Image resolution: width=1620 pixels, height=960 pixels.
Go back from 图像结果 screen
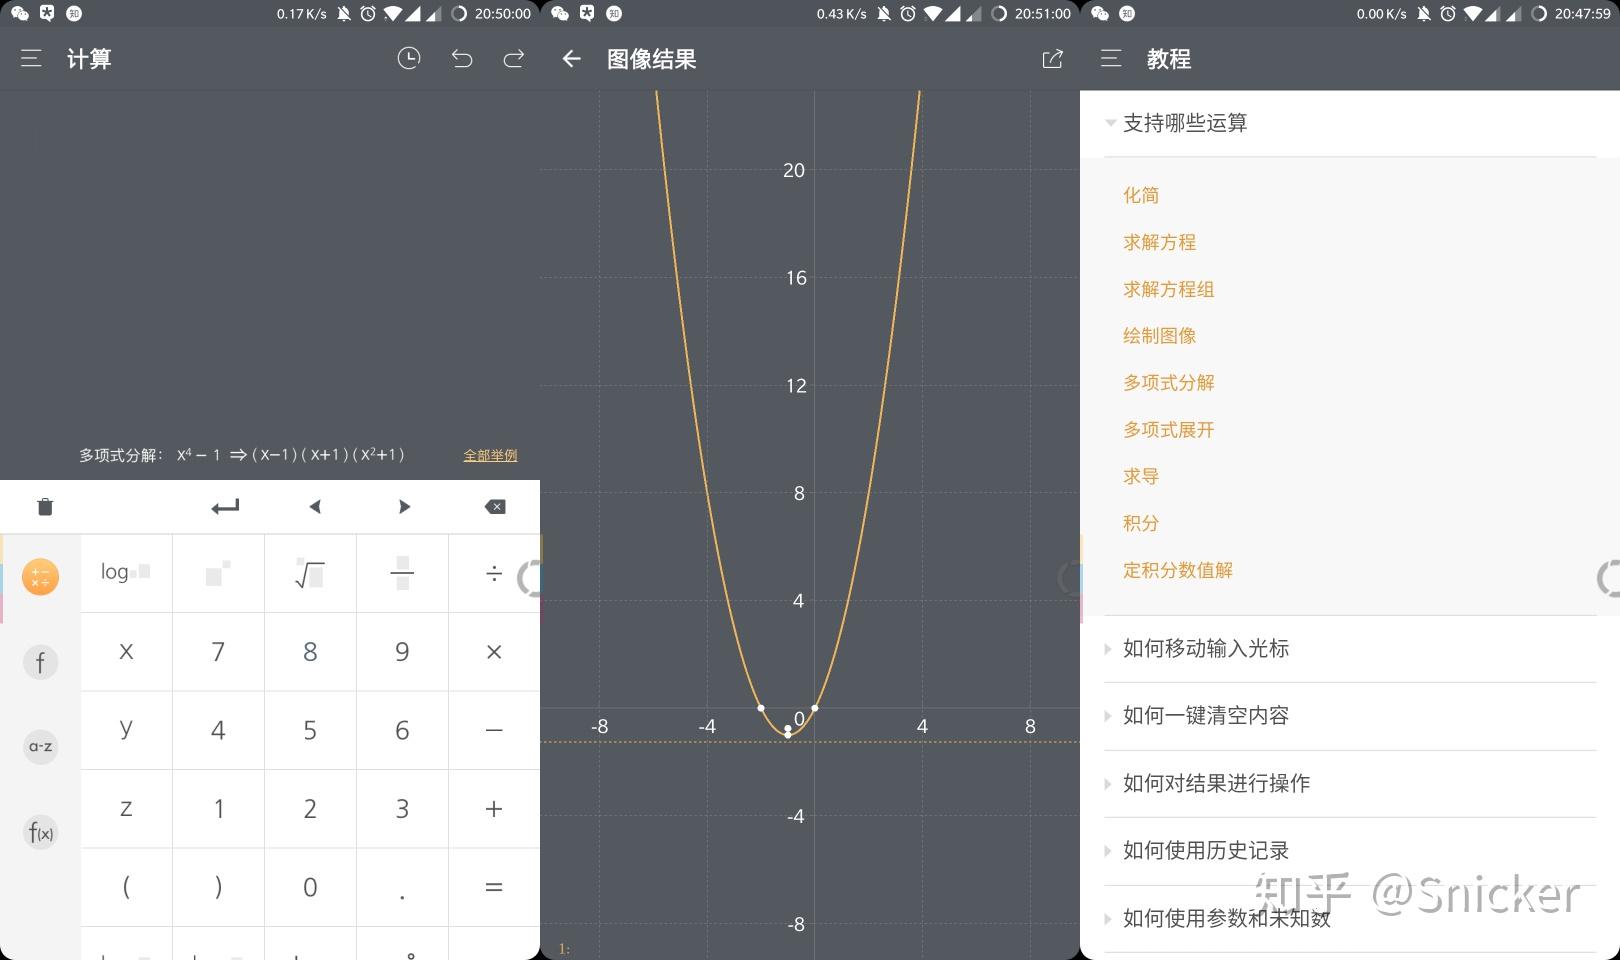point(571,59)
